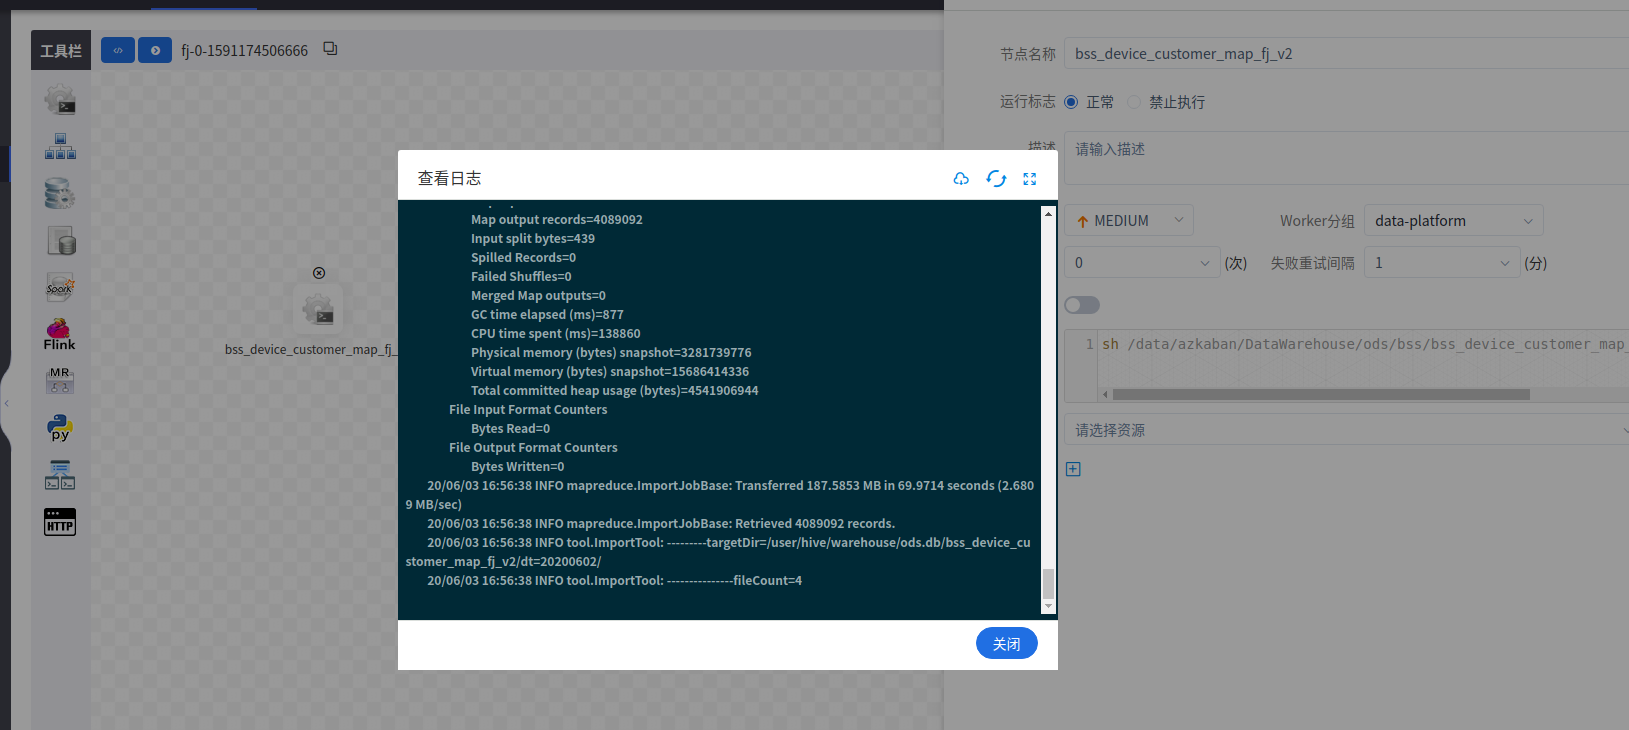Image resolution: width=1629 pixels, height=730 pixels.
Task: Click the shell node on the canvas
Action: click(x=318, y=310)
